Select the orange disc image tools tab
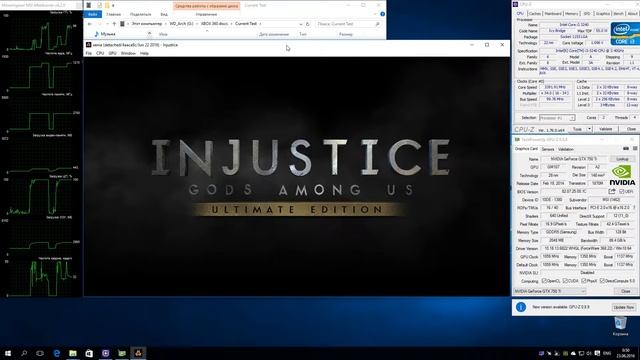640x360 pixels. coord(207,6)
